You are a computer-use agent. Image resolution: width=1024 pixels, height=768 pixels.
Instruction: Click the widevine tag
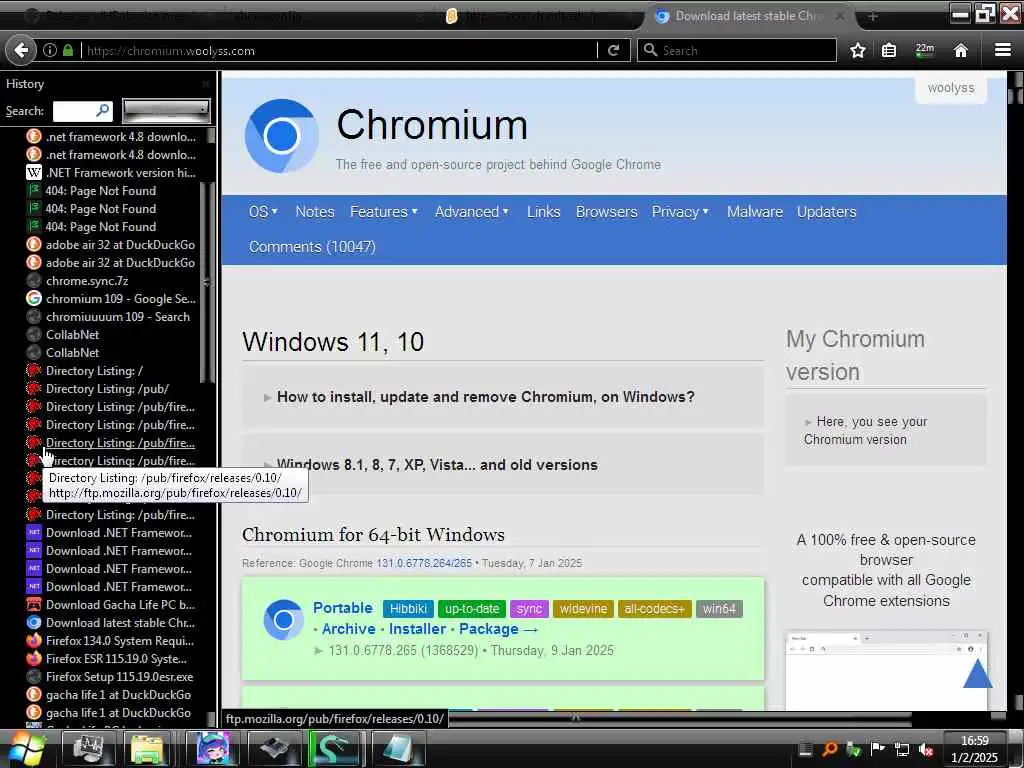point(583,609)
